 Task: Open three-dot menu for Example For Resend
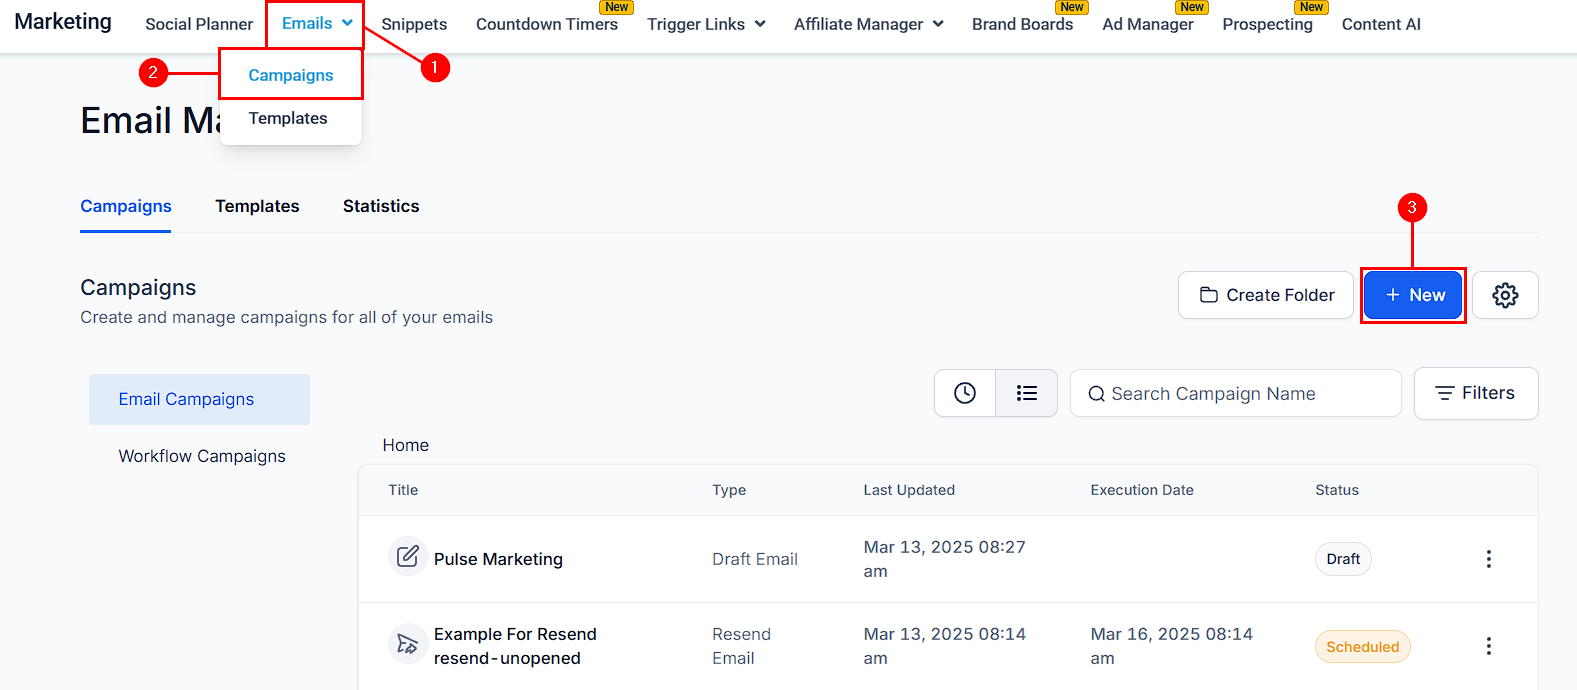(x=1488, y=646)
